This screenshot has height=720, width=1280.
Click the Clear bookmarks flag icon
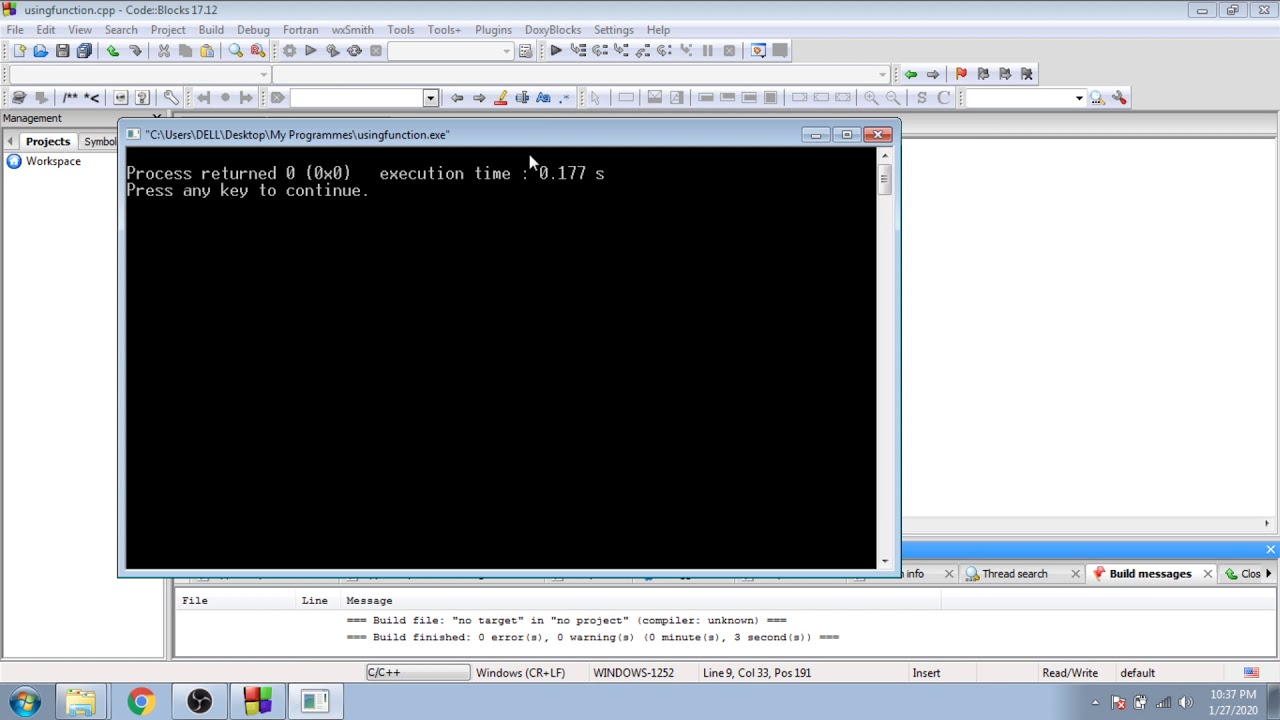pyautogui.click(x=1027, y=74)
